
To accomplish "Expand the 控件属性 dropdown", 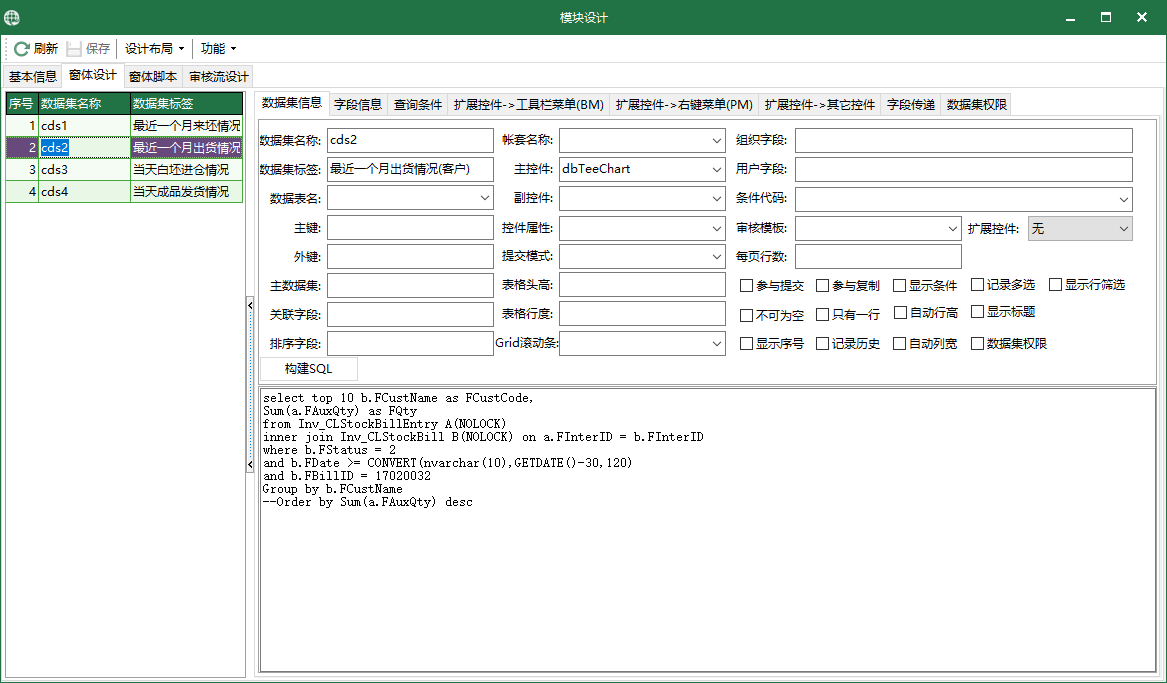I will tap(717, 228).
